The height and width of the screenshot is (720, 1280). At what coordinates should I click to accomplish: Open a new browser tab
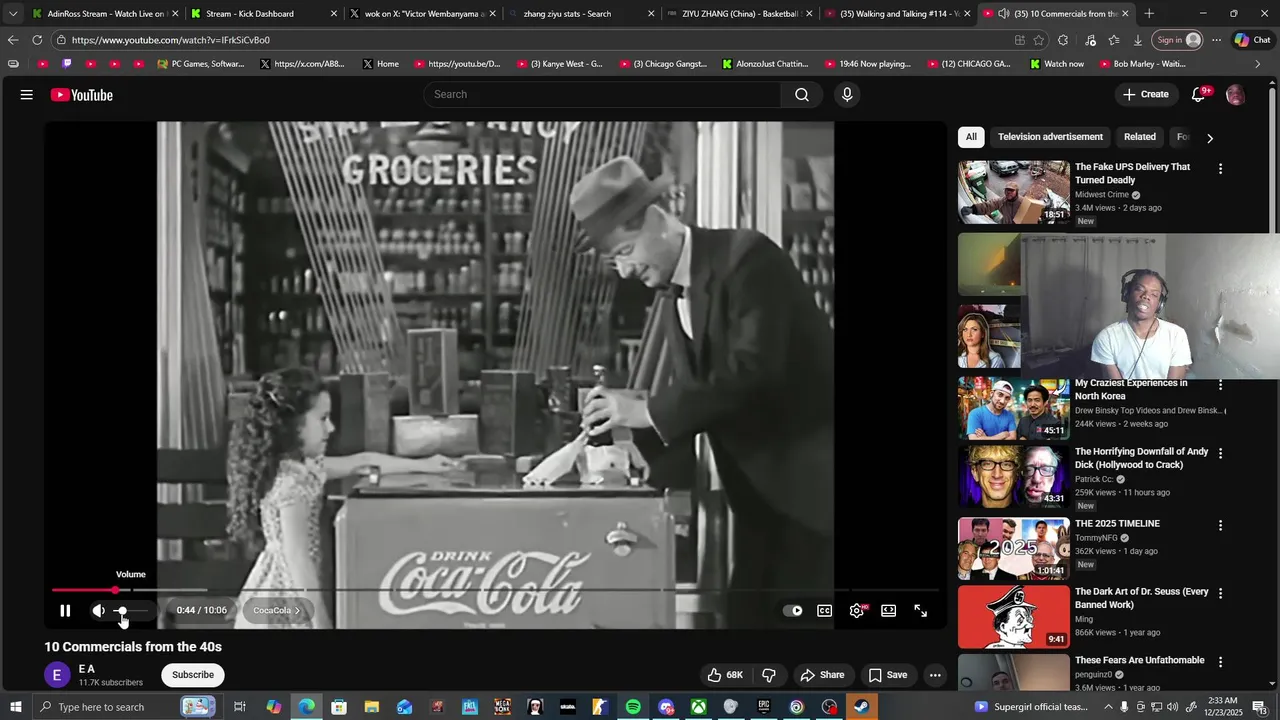coord(1149,14)
